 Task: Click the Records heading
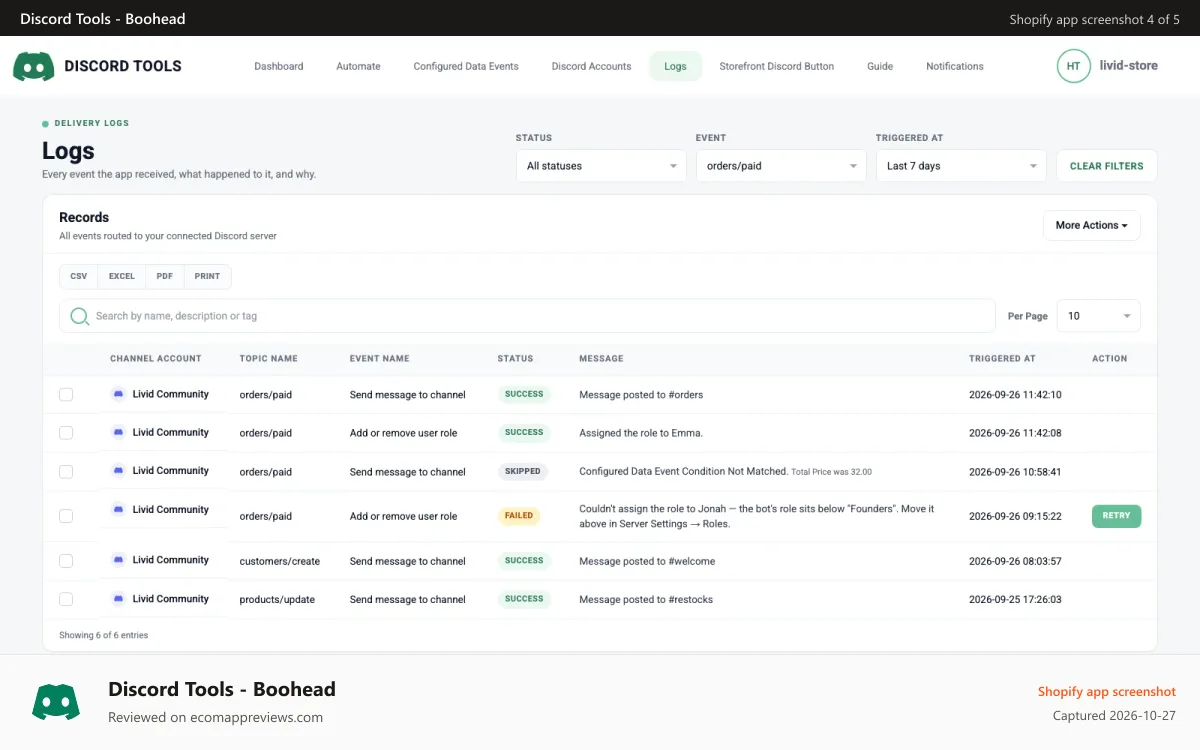[x=84, y=217]
